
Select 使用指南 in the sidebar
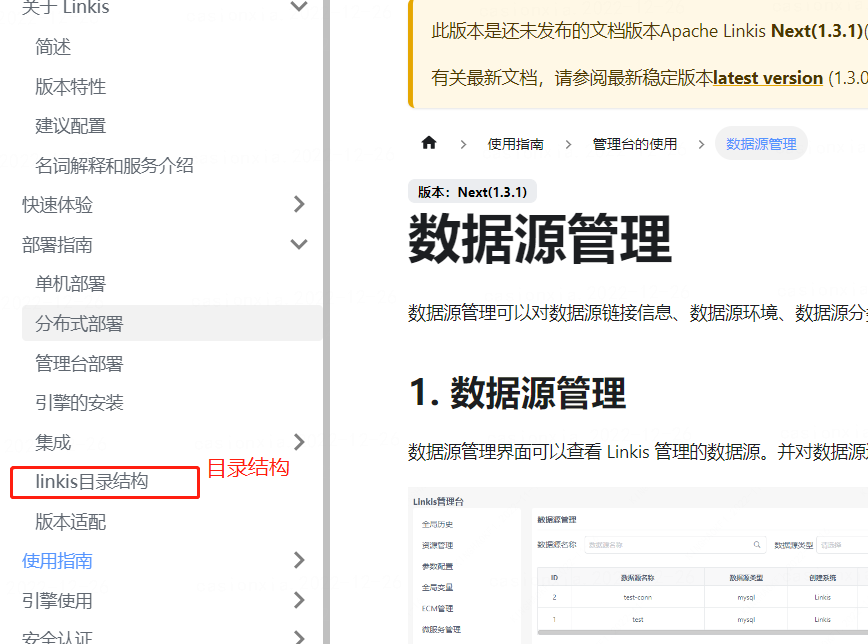(57, 560)
